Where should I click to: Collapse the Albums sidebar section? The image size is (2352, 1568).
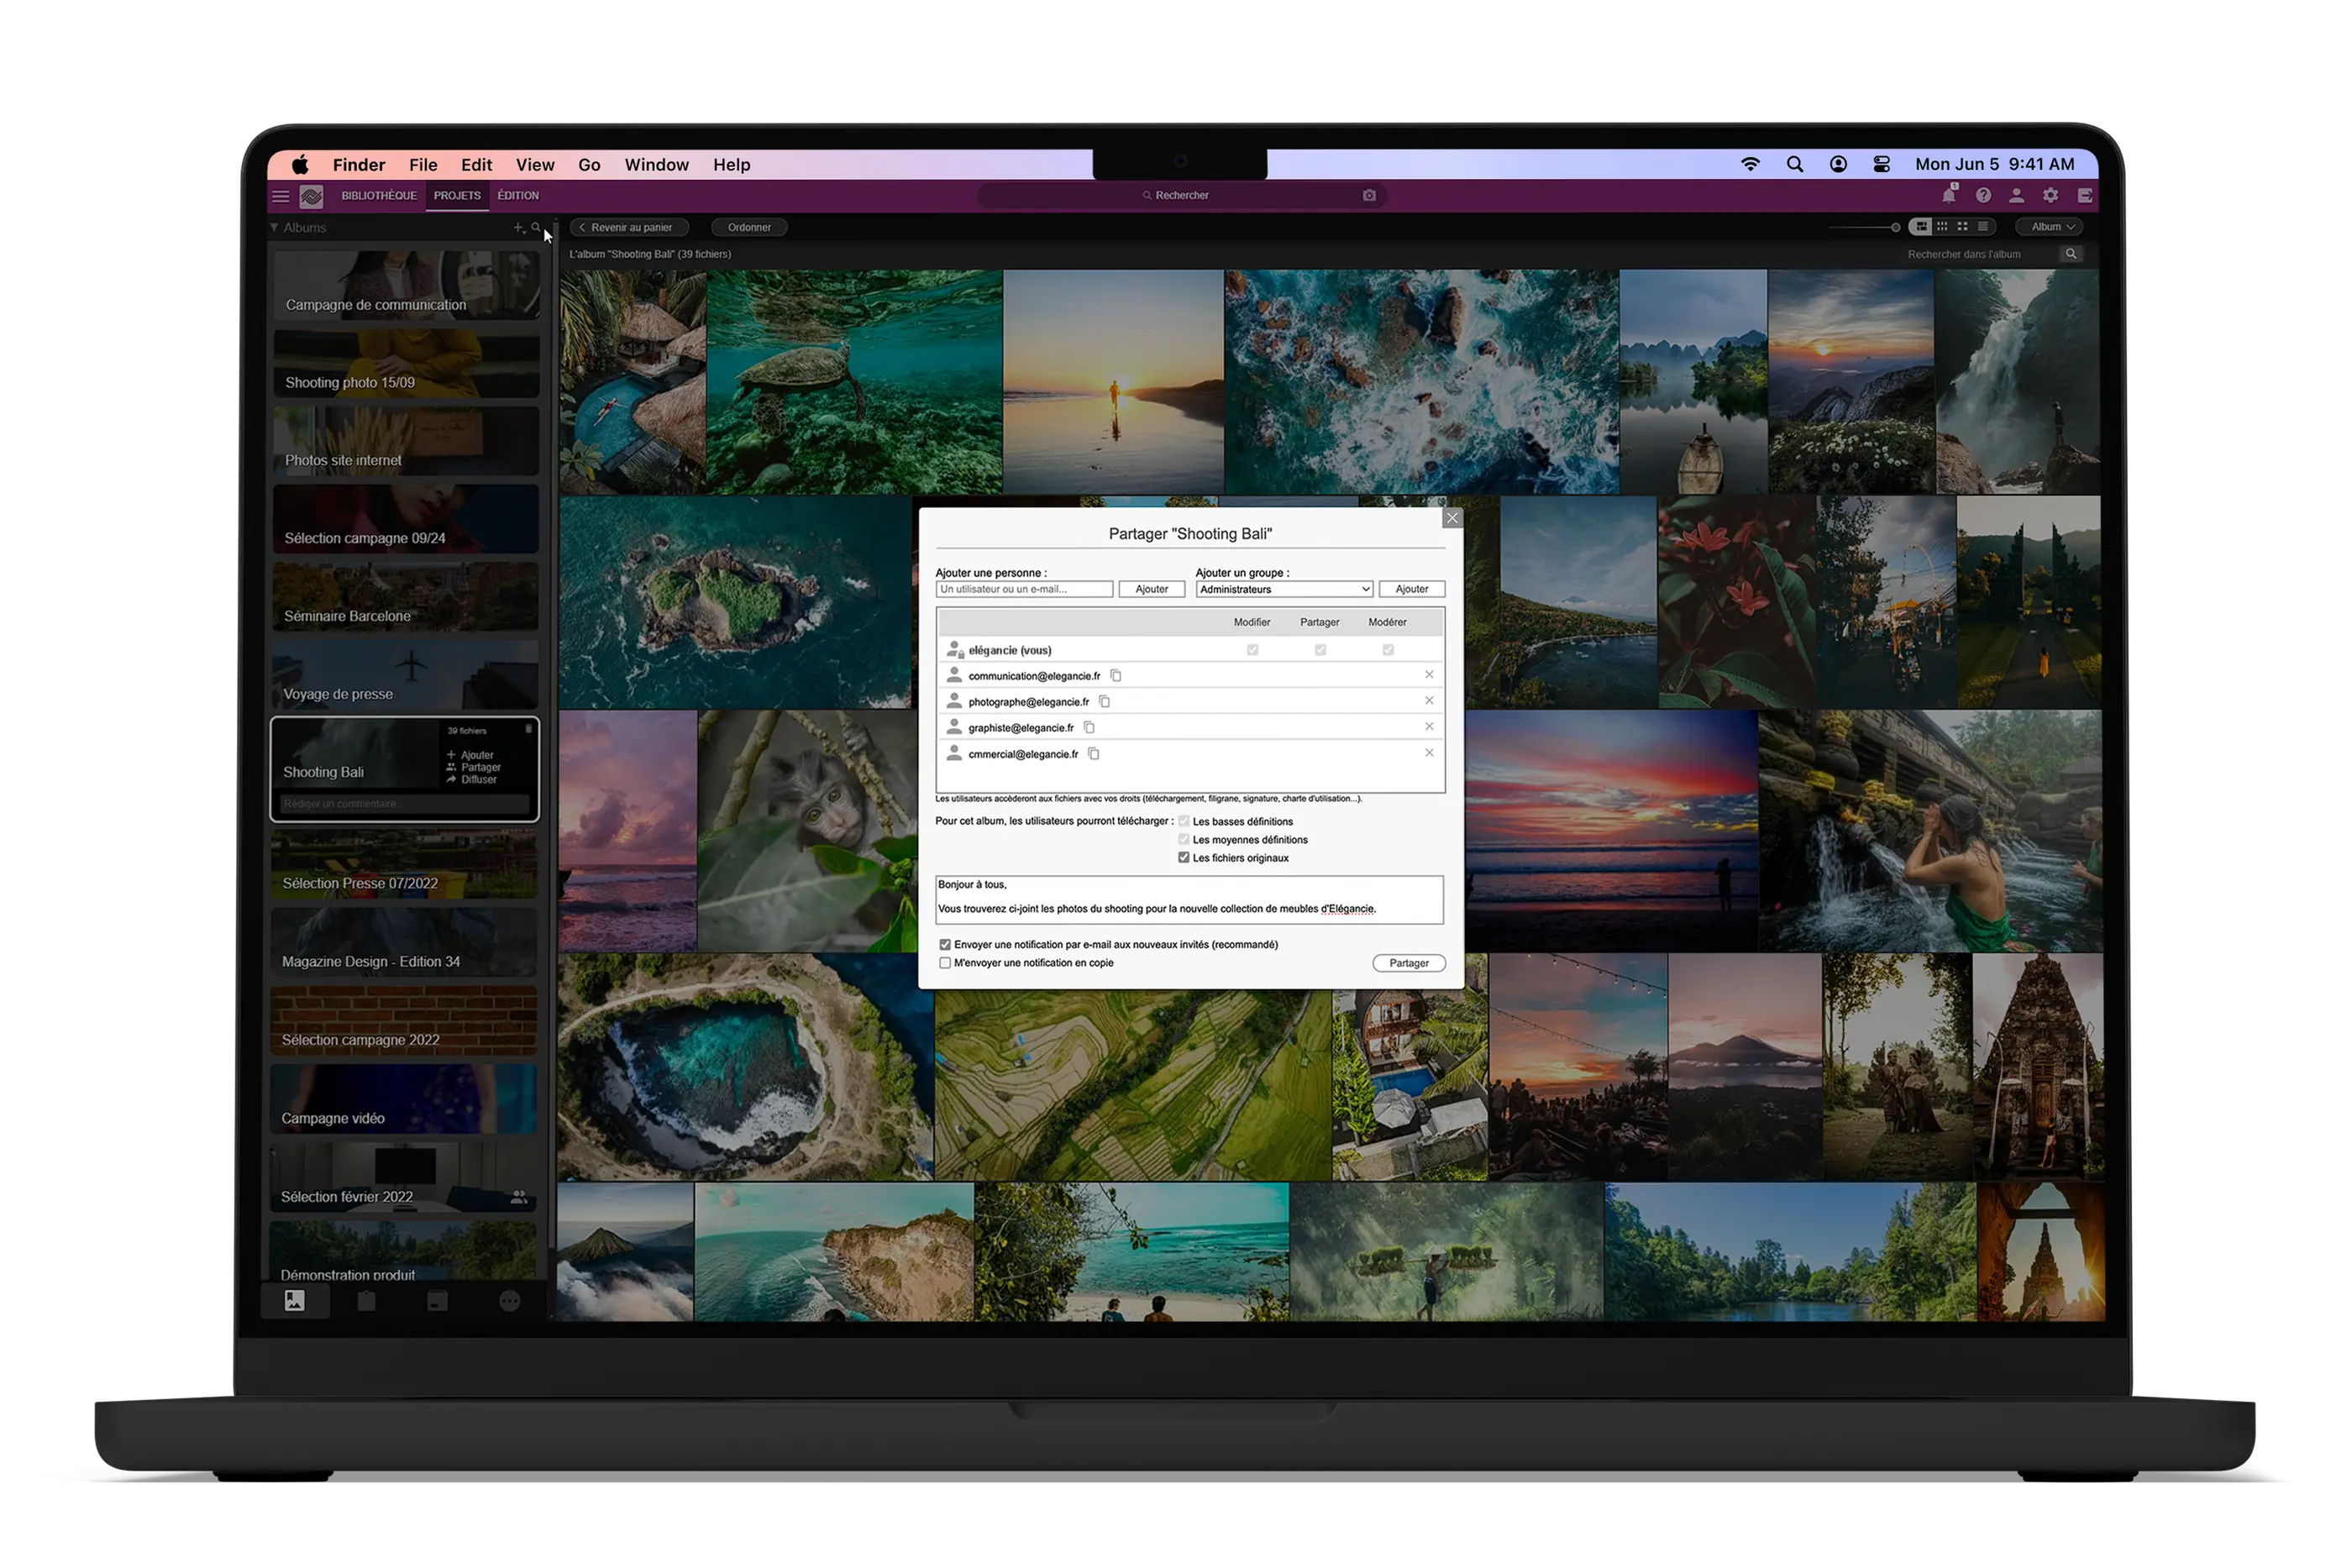click(x=273, y=227)
